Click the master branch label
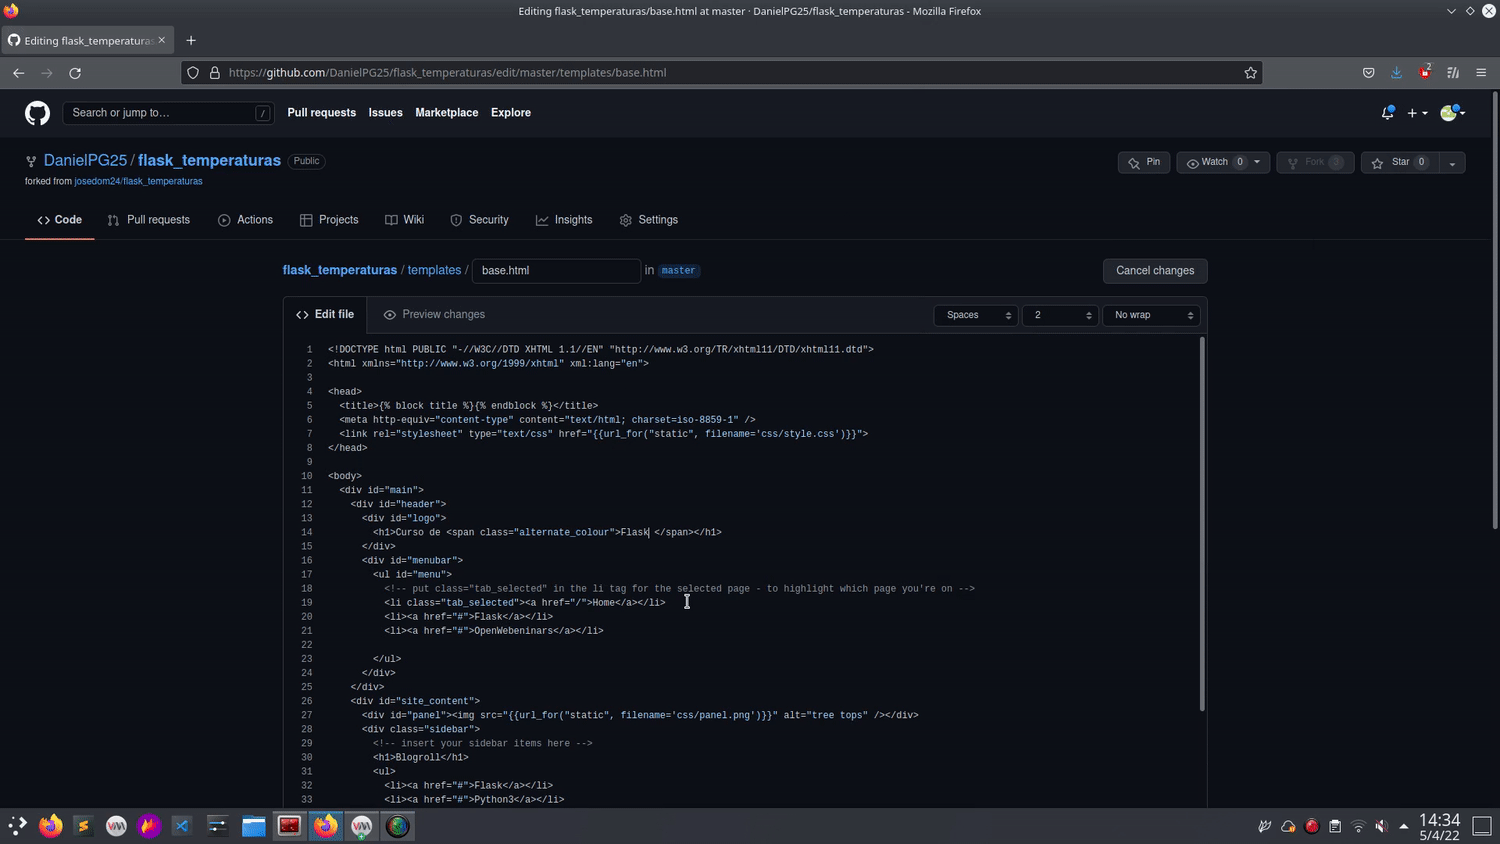This screenshot has height=844, width=1500. click(678, 271)
